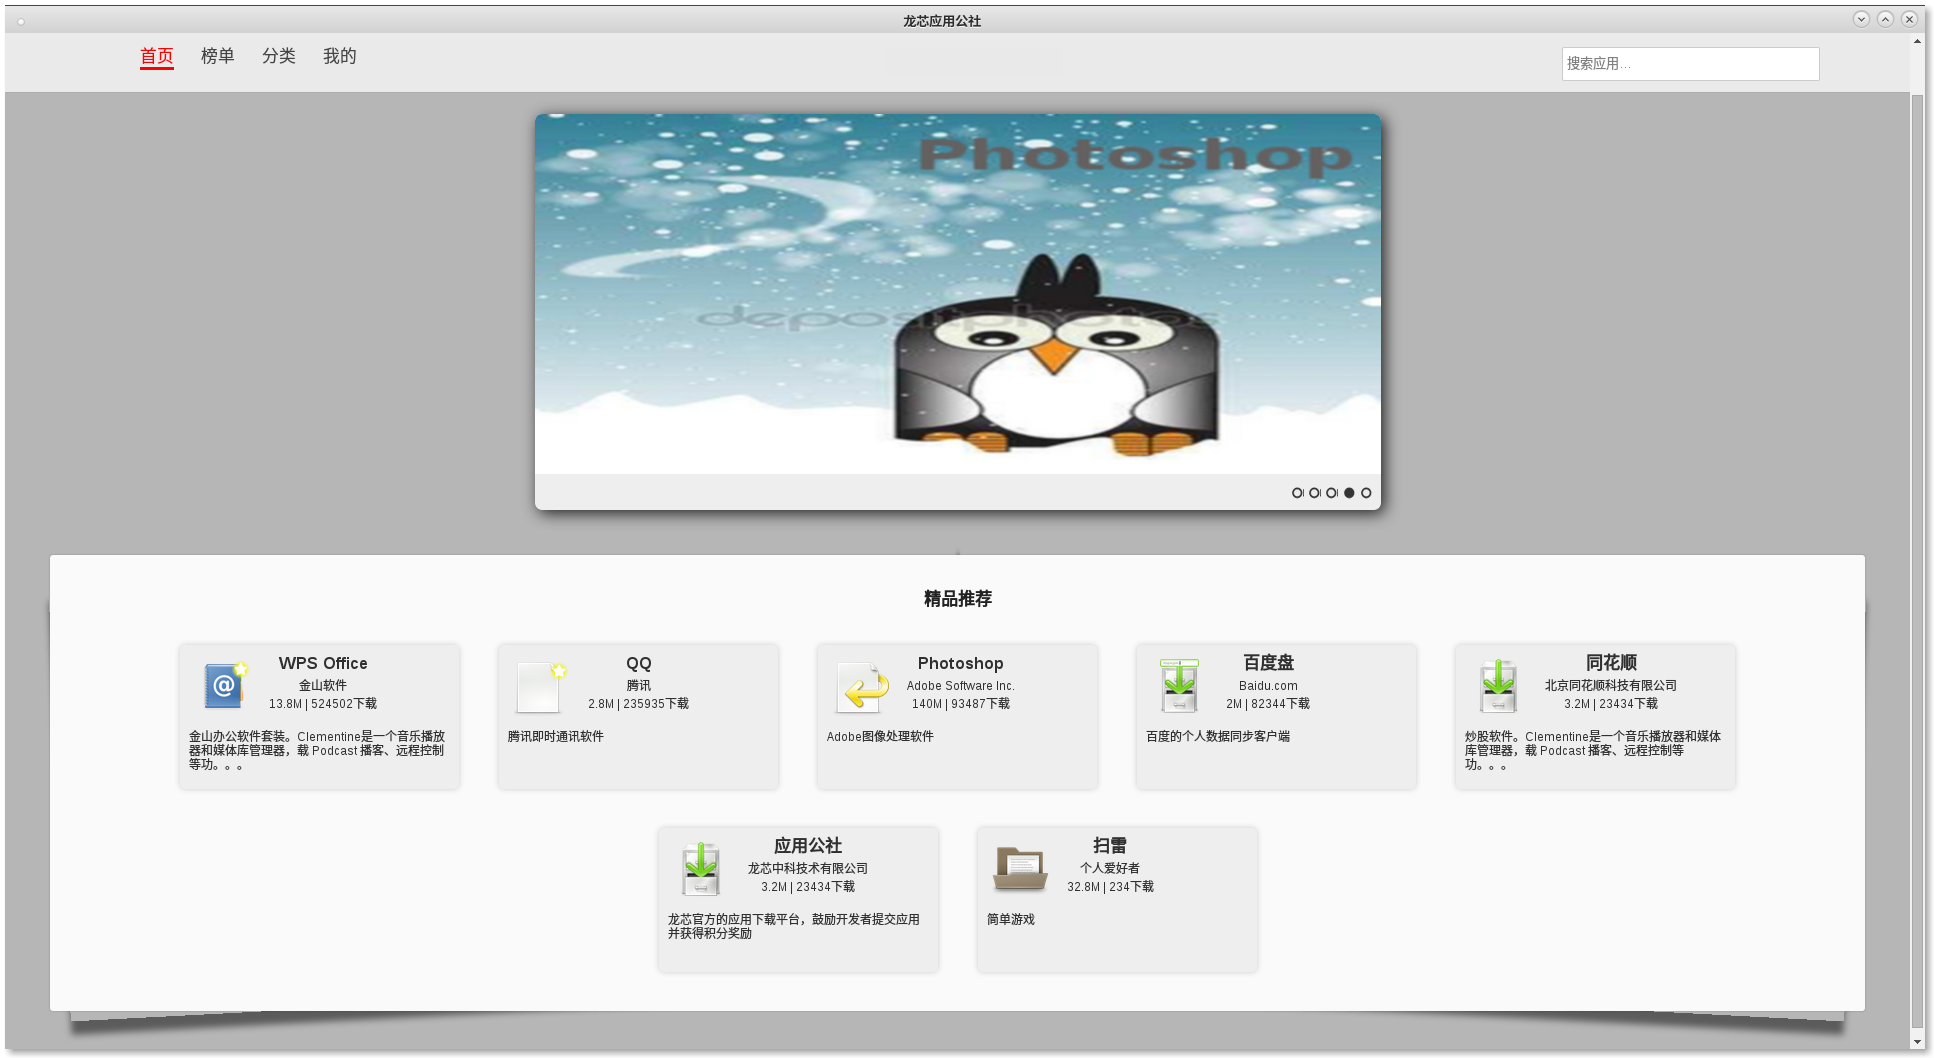Screen dimensions: 1934x1058
Task: Click the 腾讯即时通讯软件 description
Action: pos(555,736)
